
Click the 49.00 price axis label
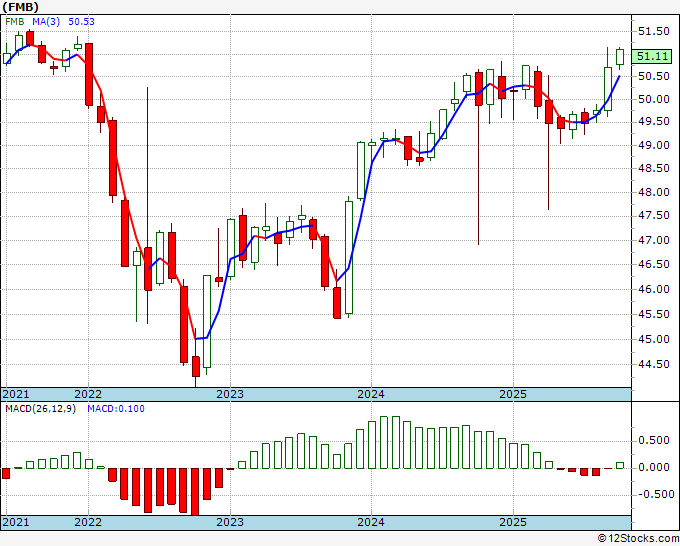tap(654, 145)
